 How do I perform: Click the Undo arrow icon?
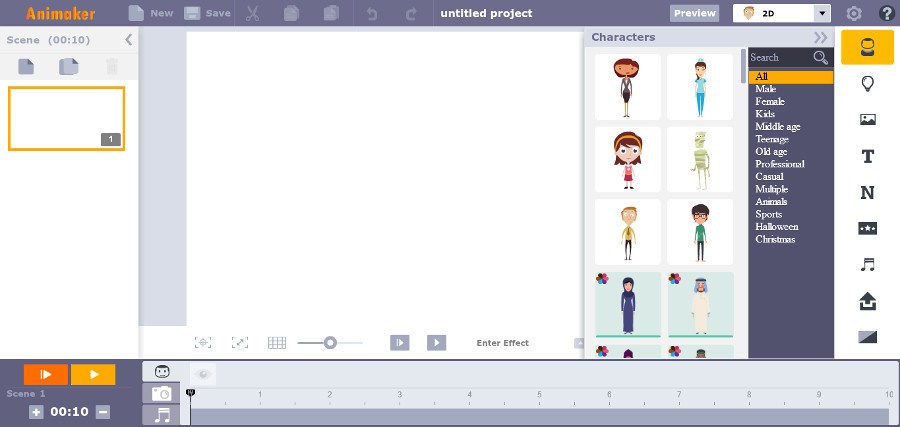click(371, 14)
